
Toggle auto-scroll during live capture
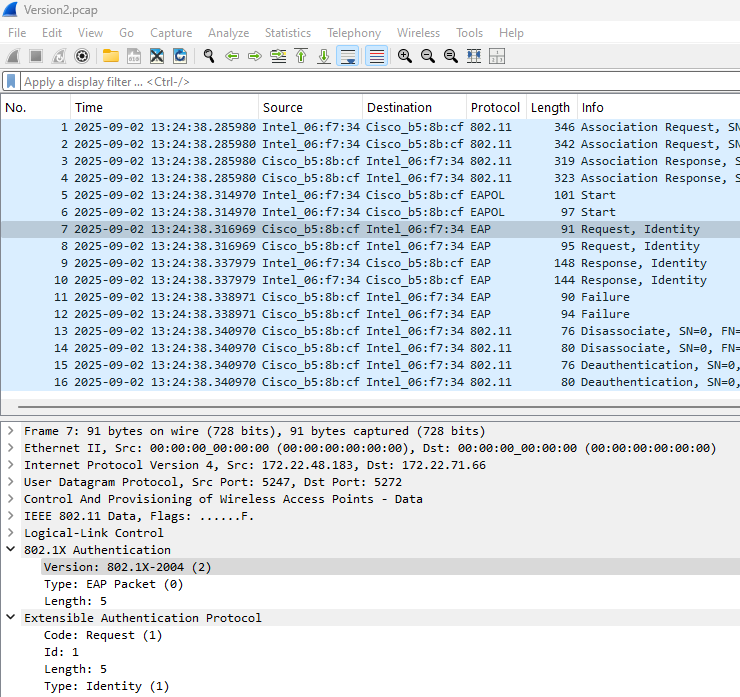pyautogui.click(x=347, y=56)
